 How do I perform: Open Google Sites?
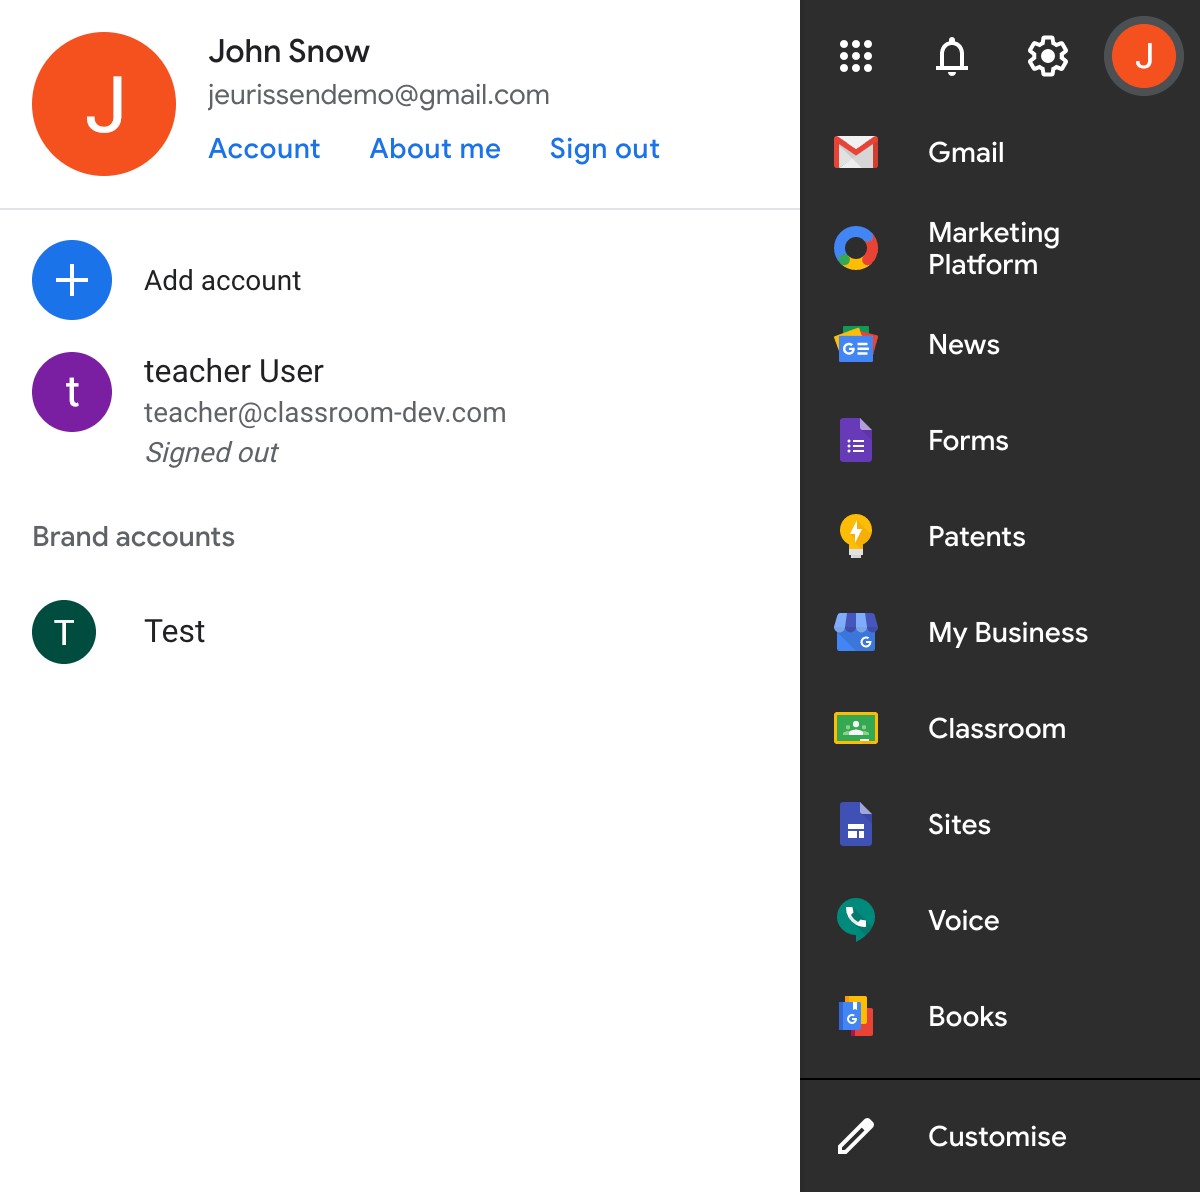point(958,824)
